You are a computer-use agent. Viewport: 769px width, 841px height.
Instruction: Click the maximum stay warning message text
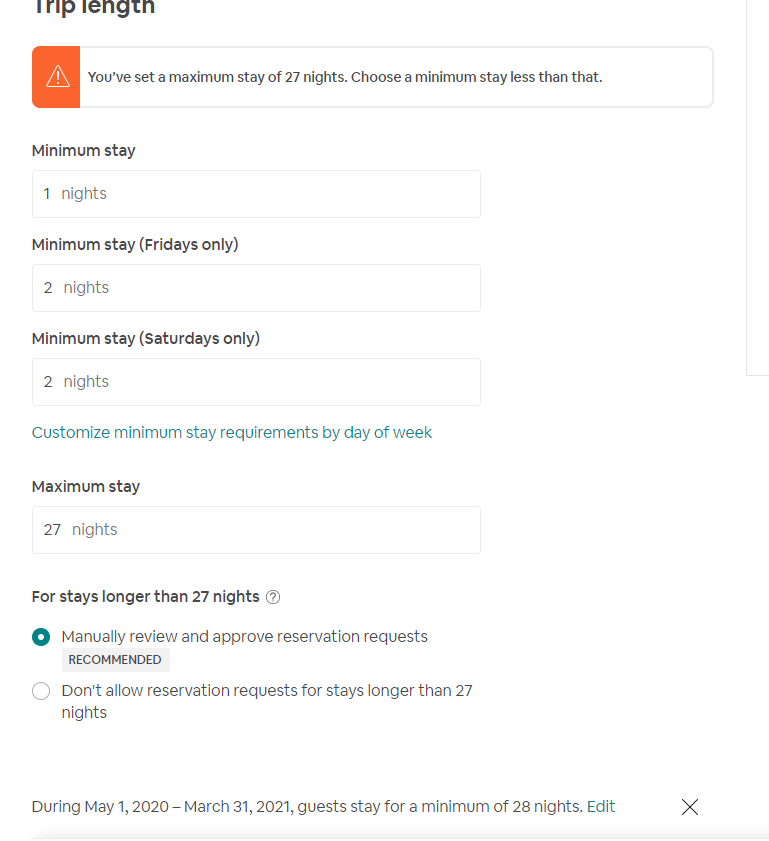[345, 77]
